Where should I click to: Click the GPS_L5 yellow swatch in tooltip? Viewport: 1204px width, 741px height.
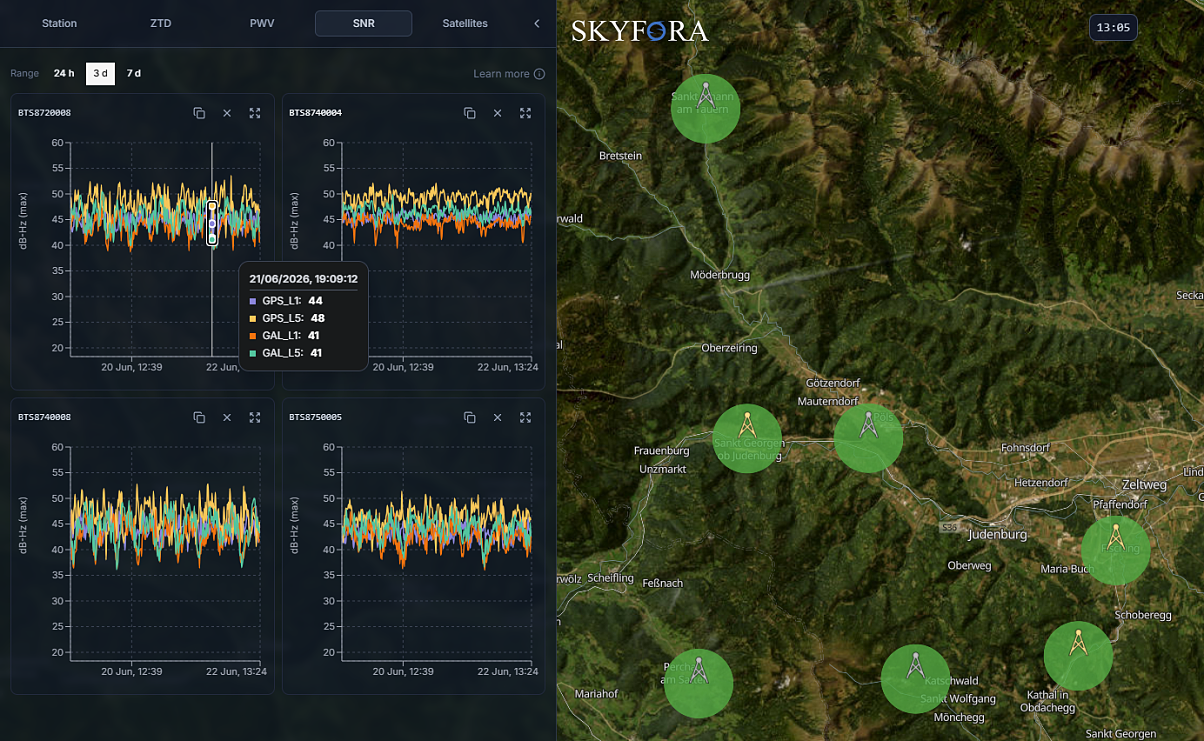pos(253,318)
